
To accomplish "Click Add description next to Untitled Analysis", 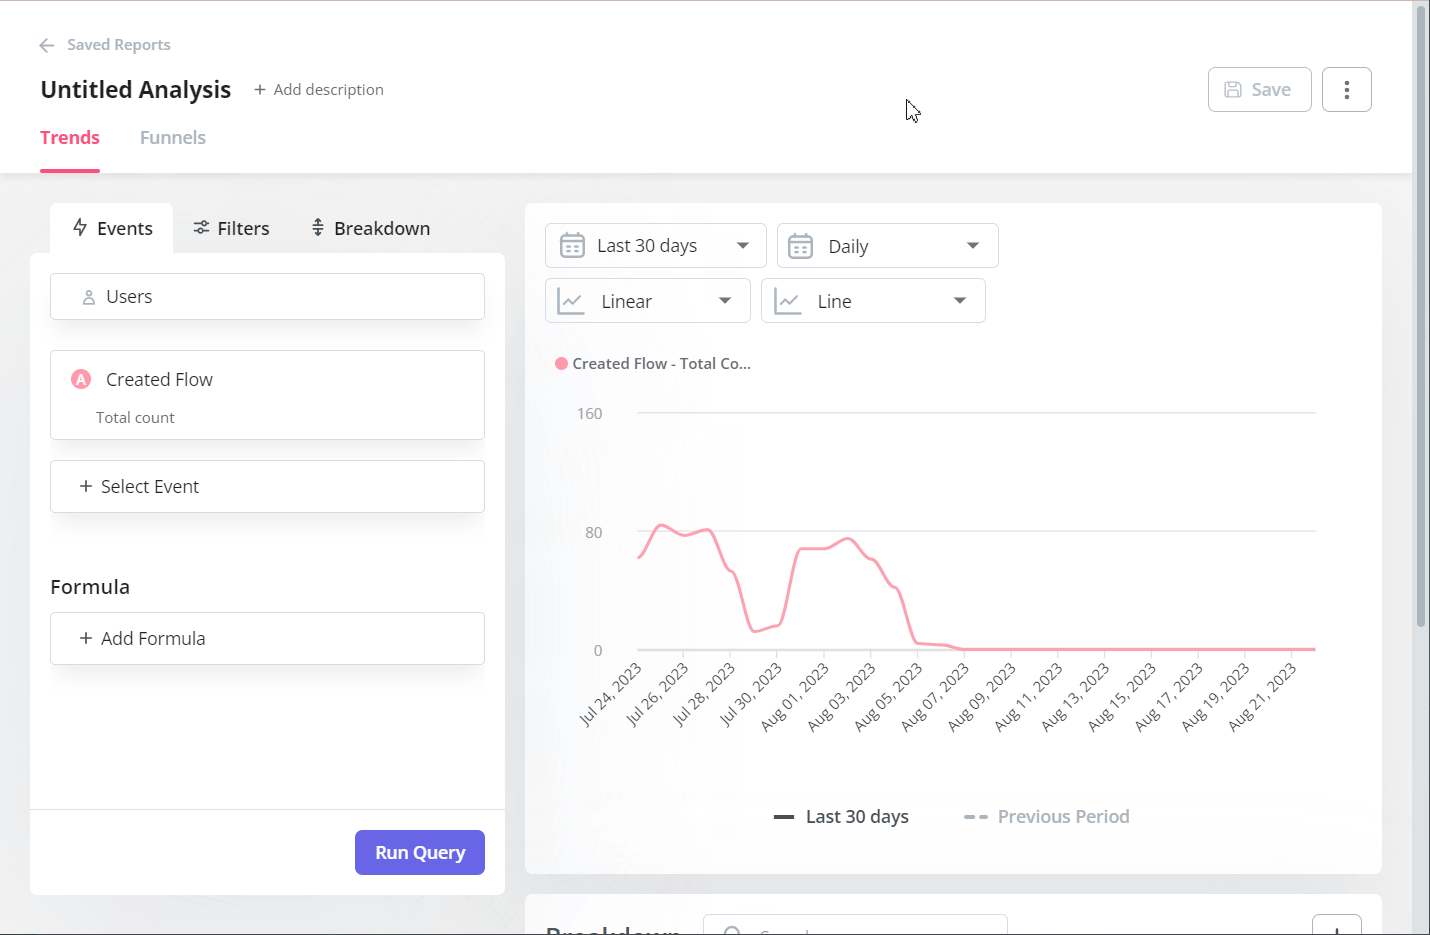I will coord(318,89).
